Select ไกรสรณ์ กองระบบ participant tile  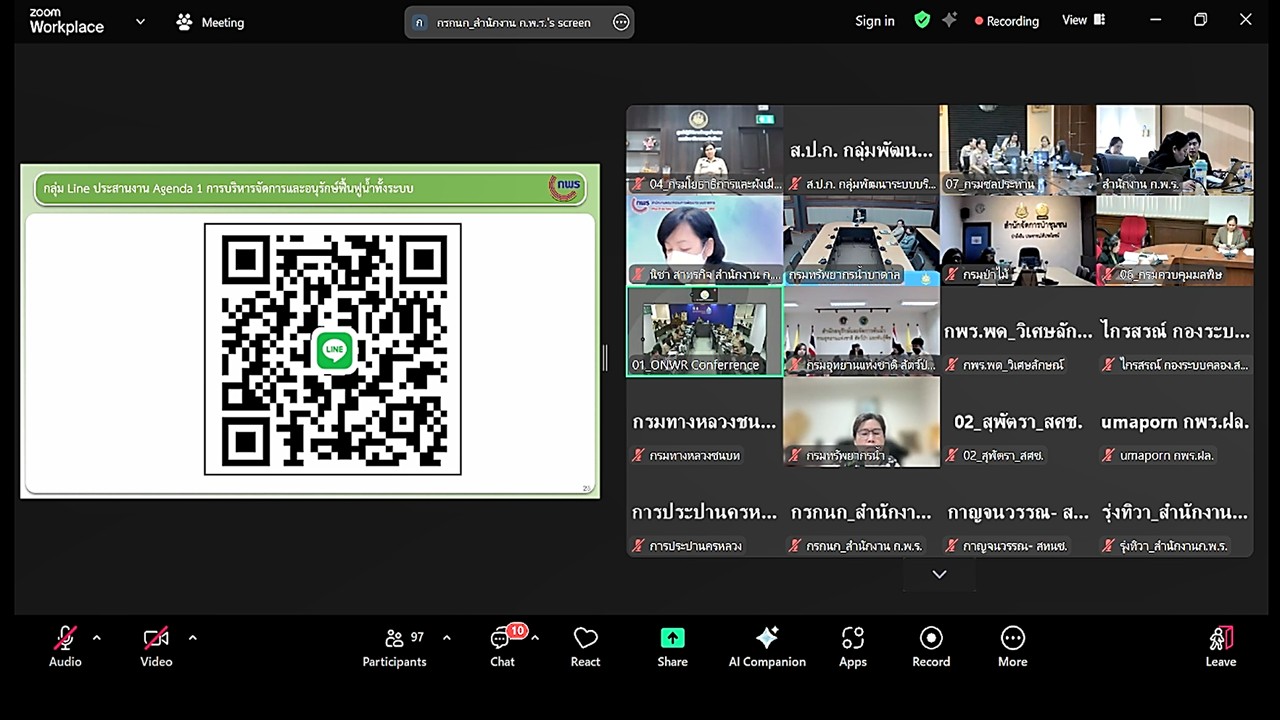click(x=1175, y=331)
